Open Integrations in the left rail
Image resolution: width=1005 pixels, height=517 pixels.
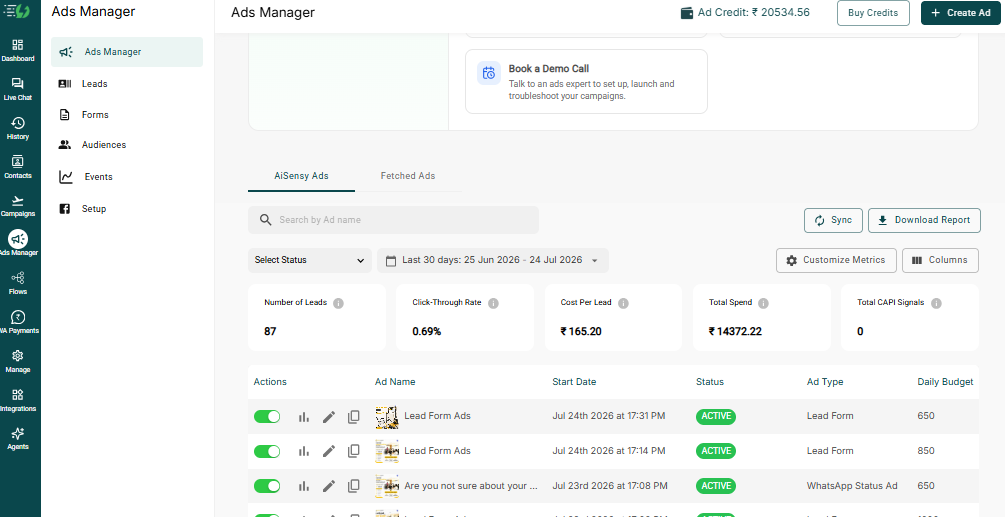[x=18, y=400]
